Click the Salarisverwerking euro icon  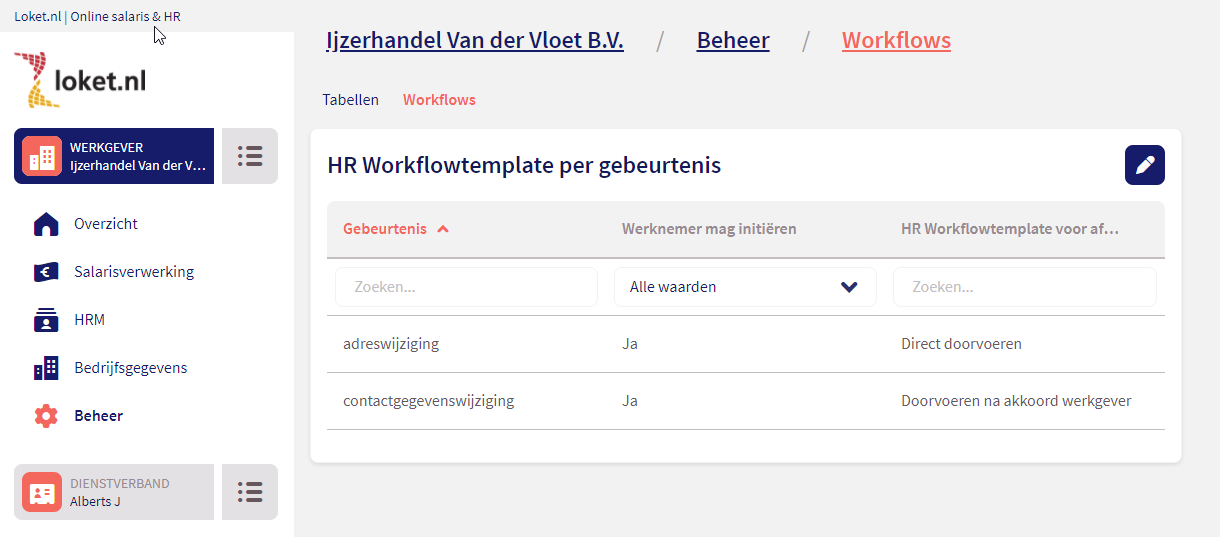[46, 272]
